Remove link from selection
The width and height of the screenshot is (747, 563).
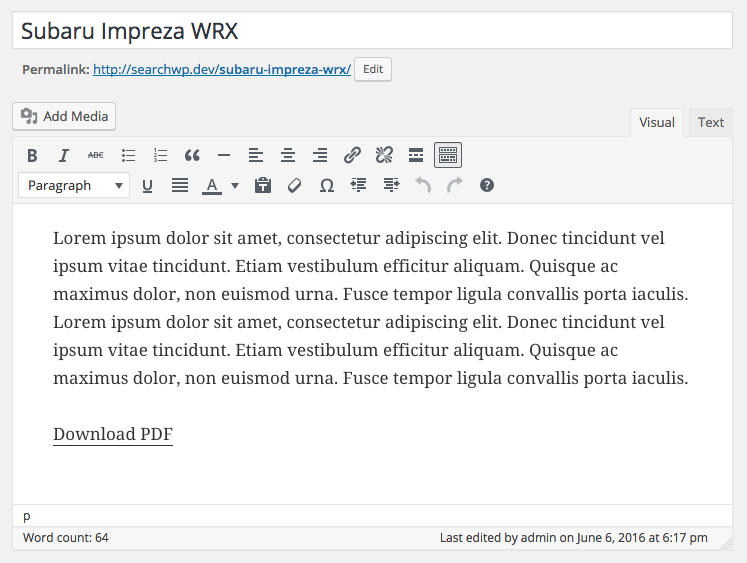pyautogui.click(x=384, y=155)
